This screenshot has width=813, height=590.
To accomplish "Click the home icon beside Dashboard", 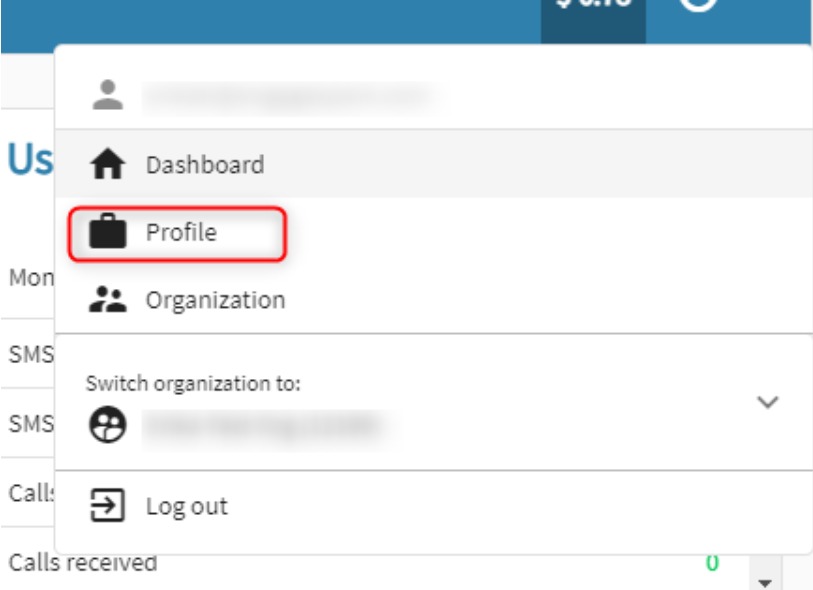I will [x=107, y=165].
